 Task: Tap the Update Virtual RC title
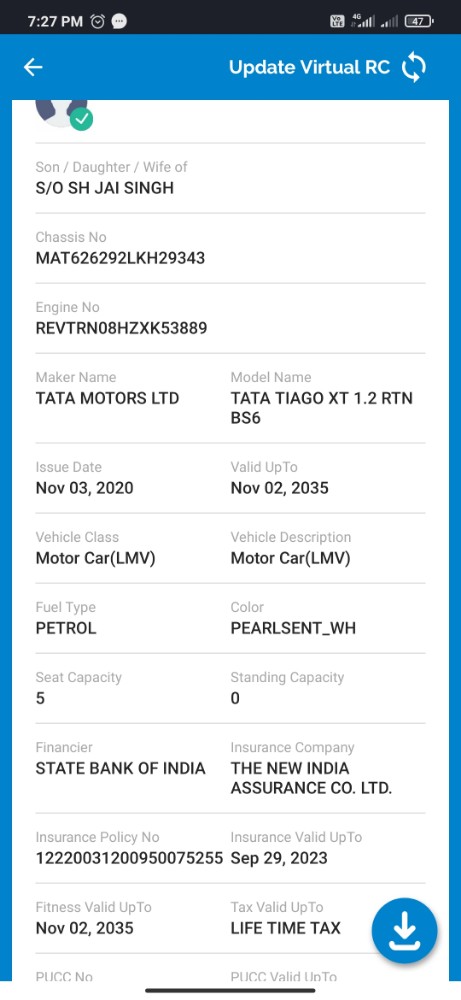point(309,68)
